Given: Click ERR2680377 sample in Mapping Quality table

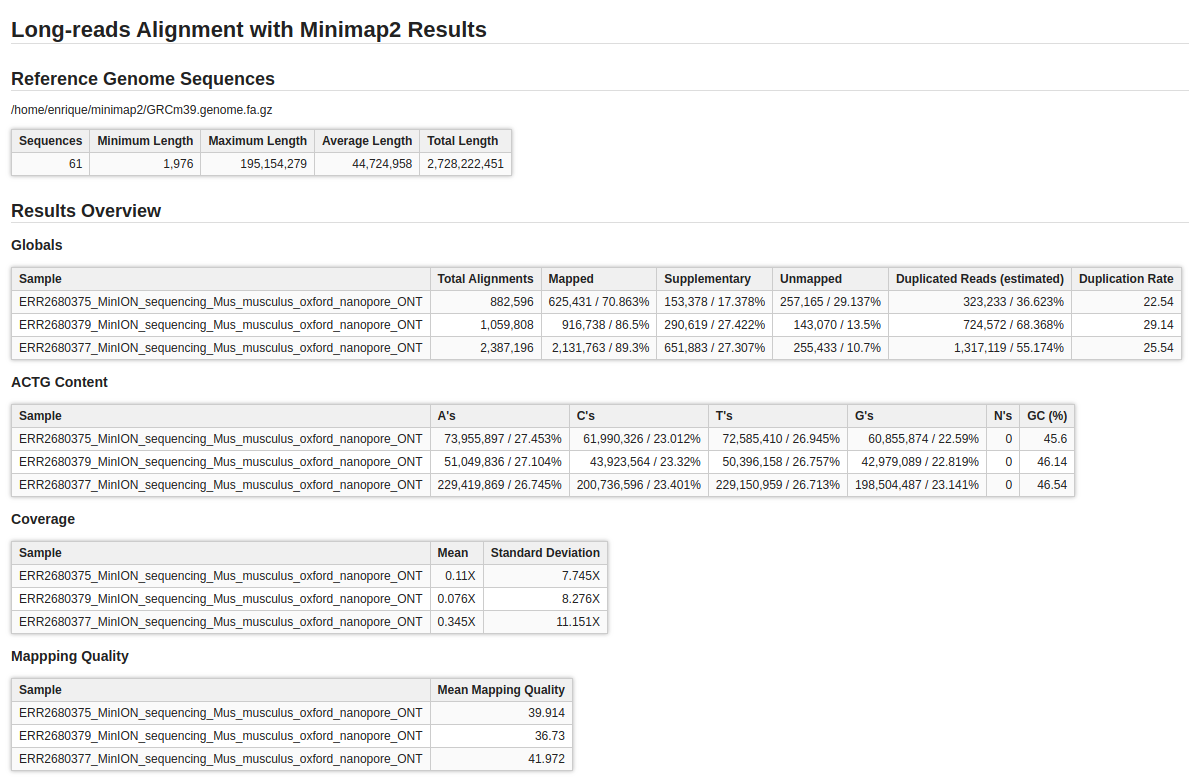Looking at the screenshot, I should click(220, 759).
